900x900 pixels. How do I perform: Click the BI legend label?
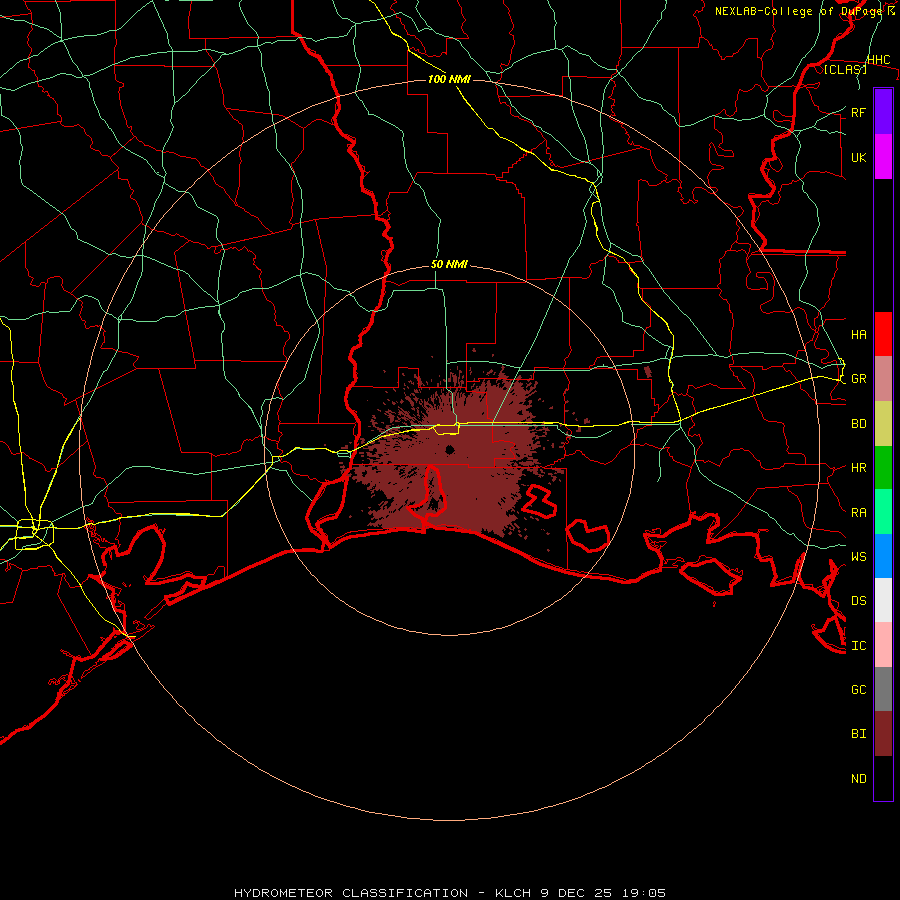pyautogui.click(x=858, y=734)
